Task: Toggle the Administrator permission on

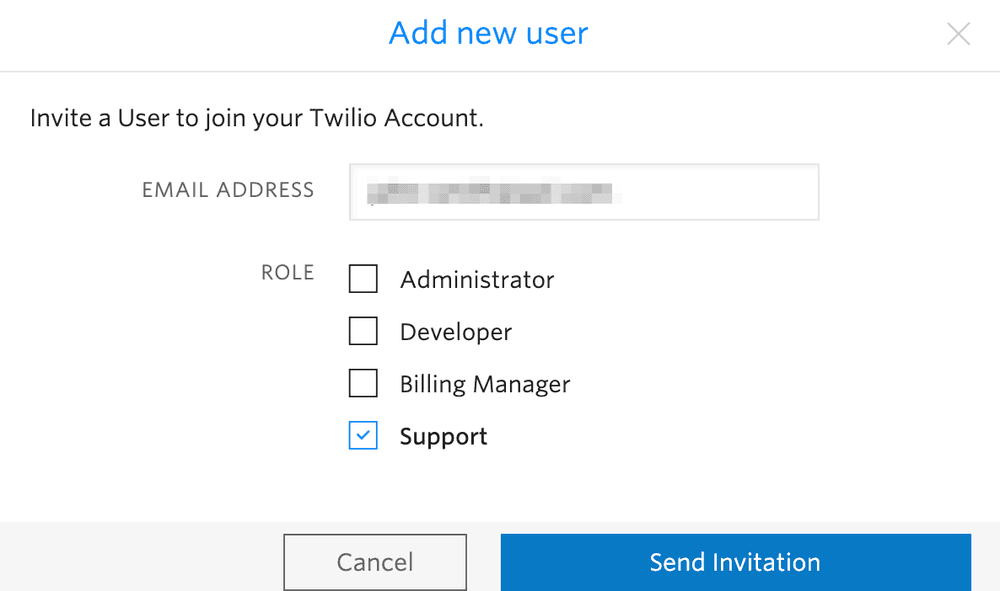Action: (363, 279)
